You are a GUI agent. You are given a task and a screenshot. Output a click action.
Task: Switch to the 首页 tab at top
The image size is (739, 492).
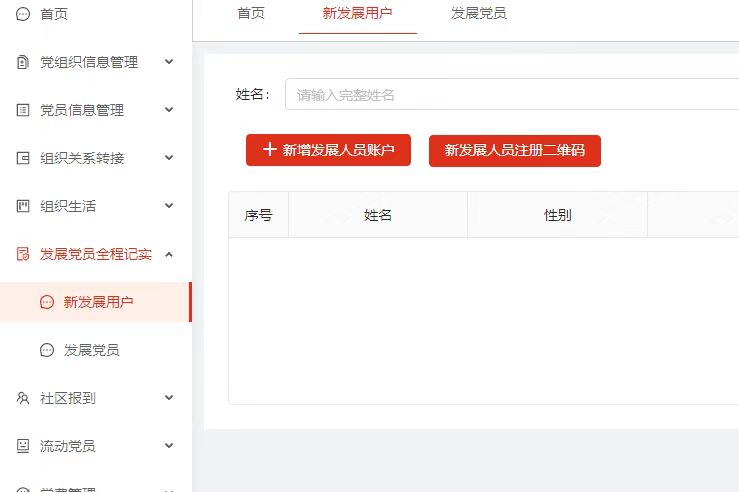(x=251, y=14)
